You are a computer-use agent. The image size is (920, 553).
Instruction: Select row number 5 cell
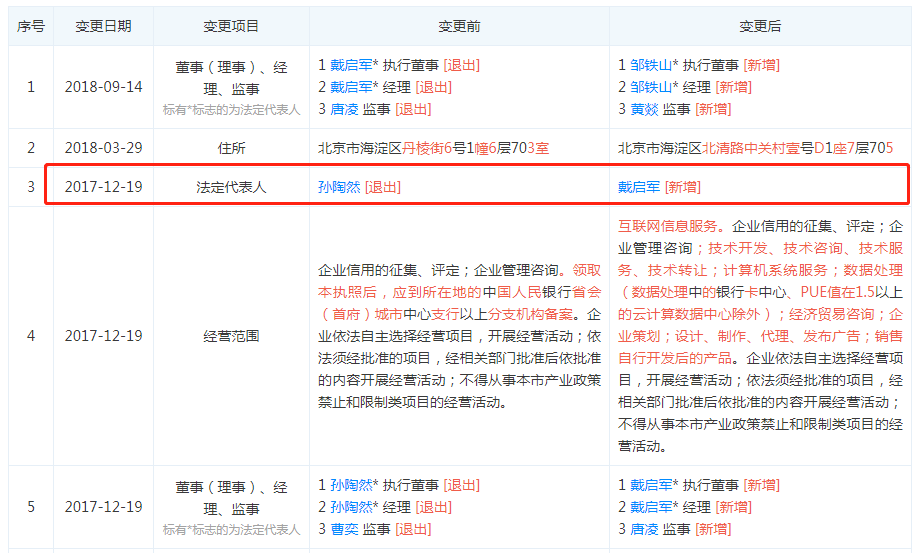click(x=31, y=507)
